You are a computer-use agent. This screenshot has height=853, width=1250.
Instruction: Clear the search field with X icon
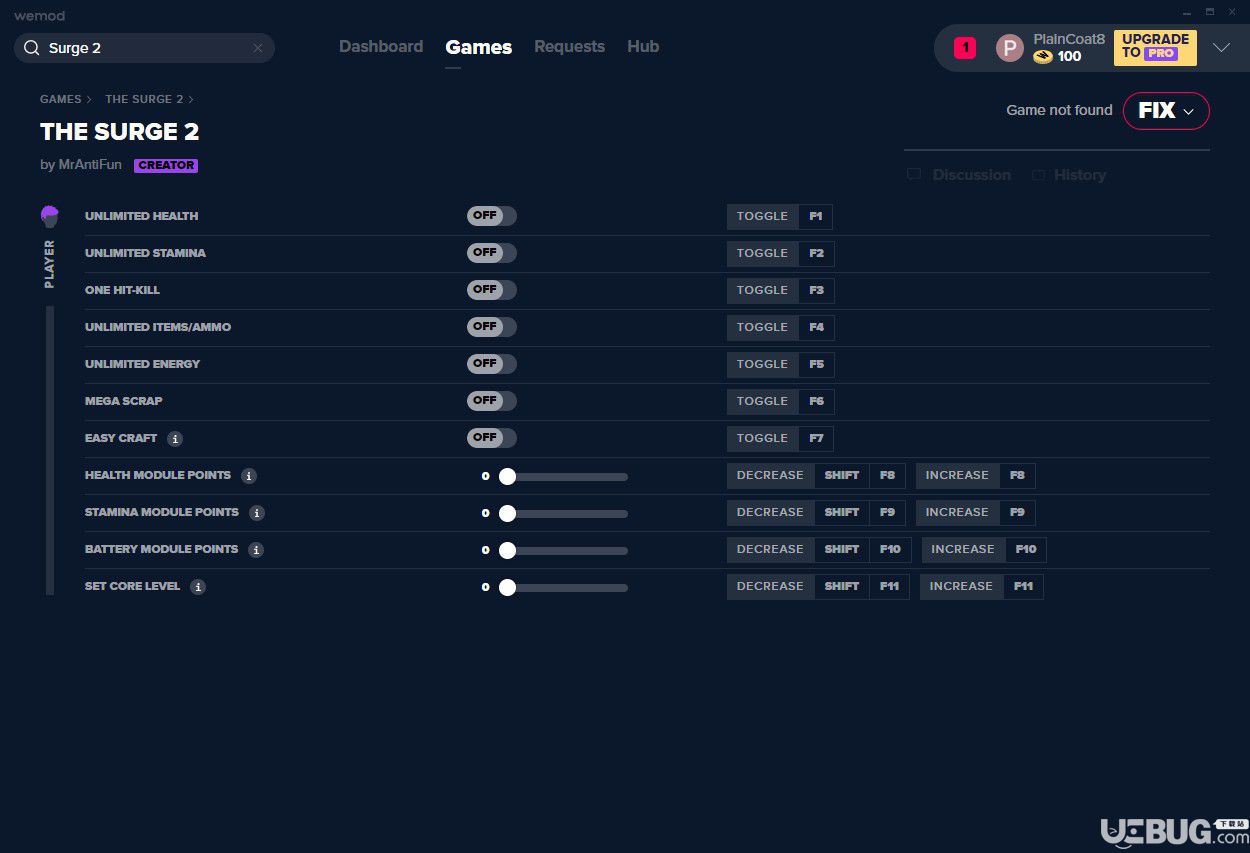pyautogui.click(x=258, y=48)
